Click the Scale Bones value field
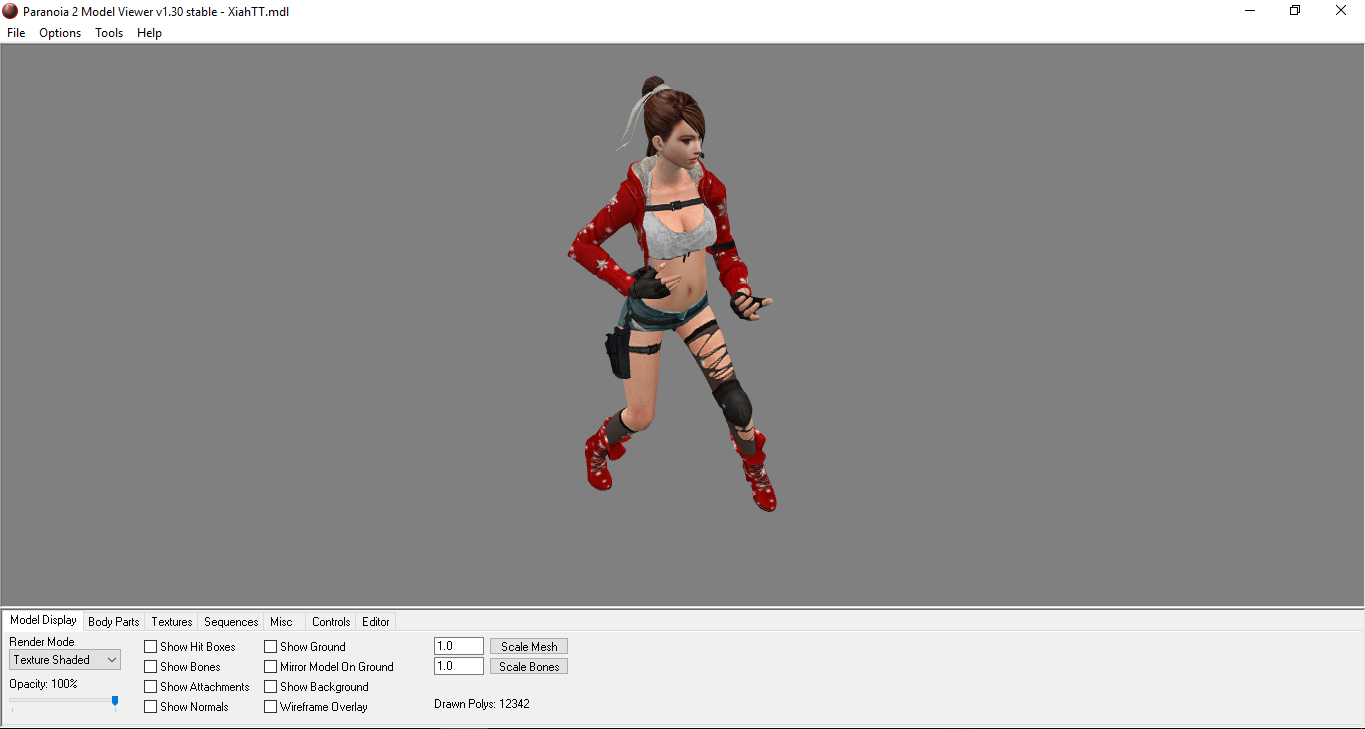The width and height of the screenshot is (1365, 729). 459,666
